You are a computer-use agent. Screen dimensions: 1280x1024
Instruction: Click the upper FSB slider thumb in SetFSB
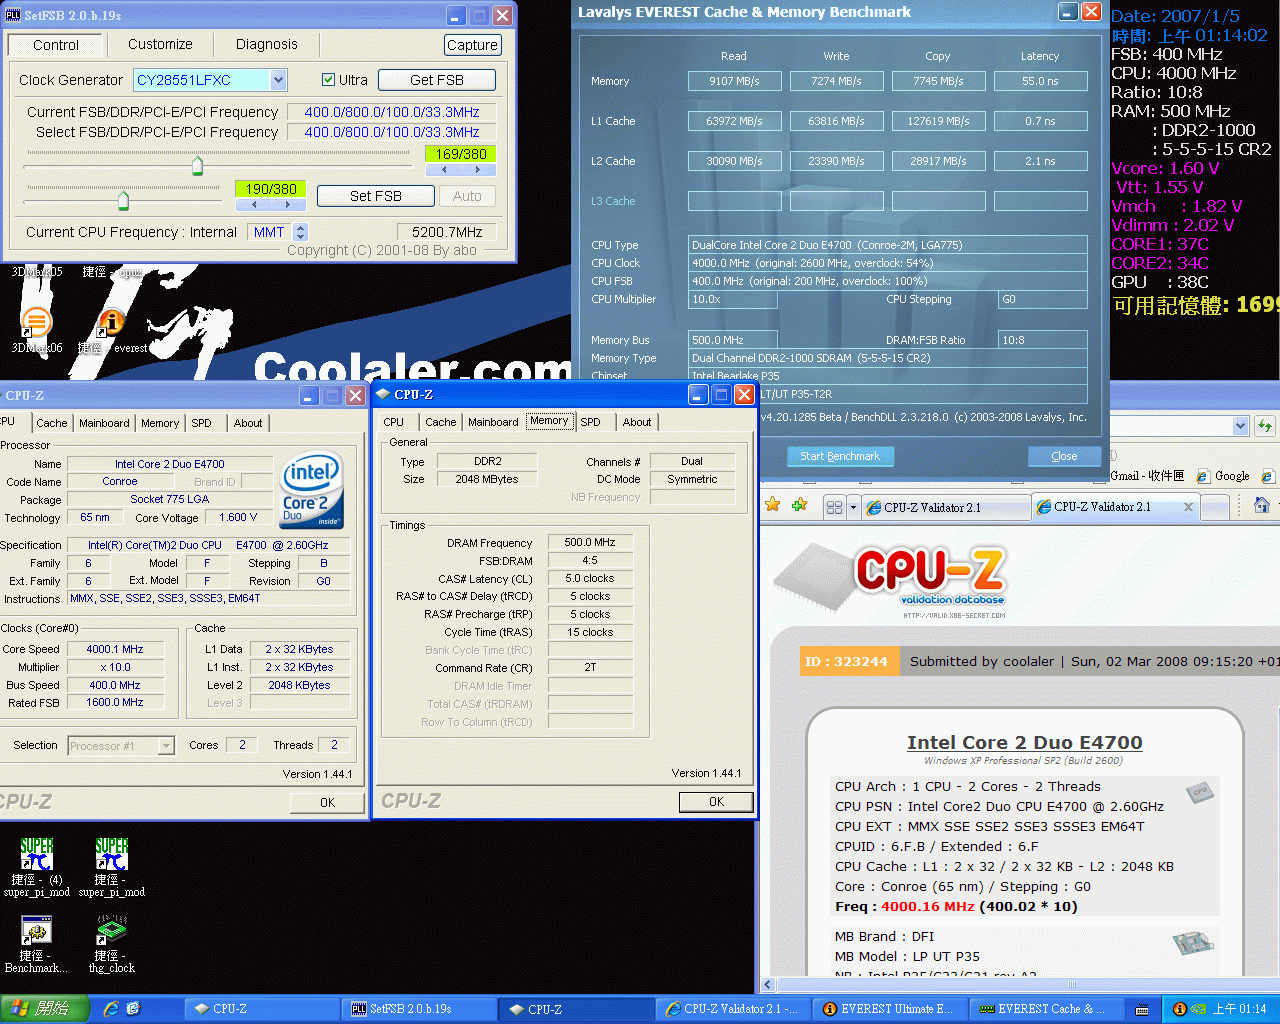pyautogui.click(x=197, y=165)
